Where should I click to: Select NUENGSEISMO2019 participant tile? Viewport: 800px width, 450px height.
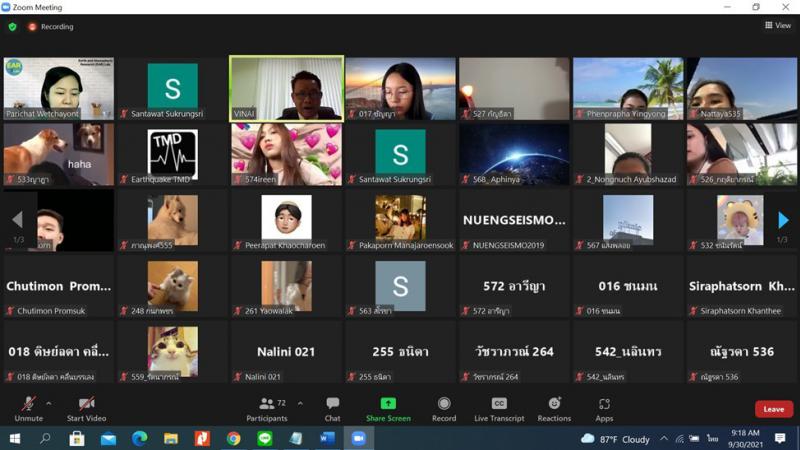pos(514,220)
